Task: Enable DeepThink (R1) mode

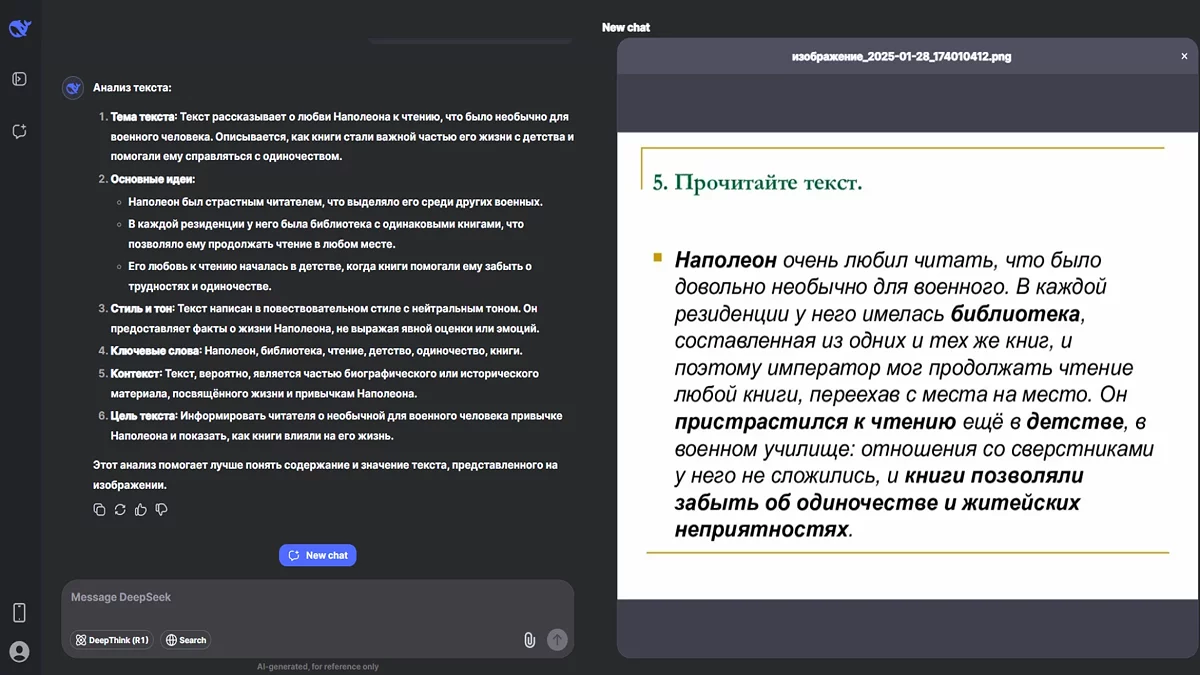Action: 111,640
